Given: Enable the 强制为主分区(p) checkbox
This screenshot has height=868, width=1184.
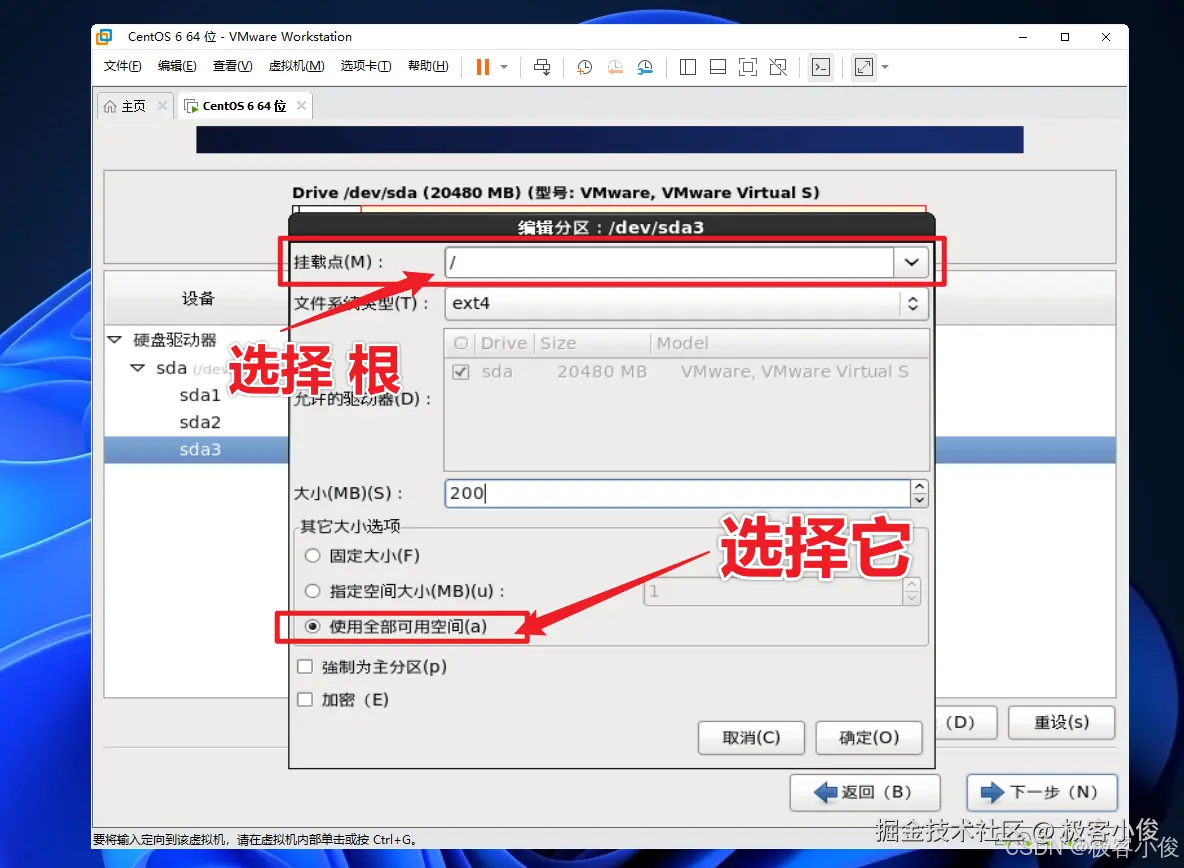Looking at the screenshot, I should click(305, 666).
